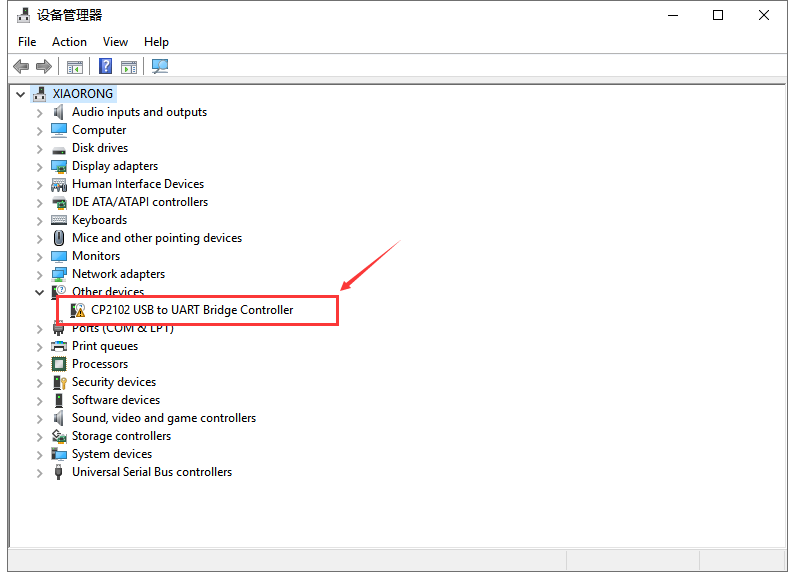Click the Keyboards category icon
This screenshot has width=795, height=579.
click(59, 220)
